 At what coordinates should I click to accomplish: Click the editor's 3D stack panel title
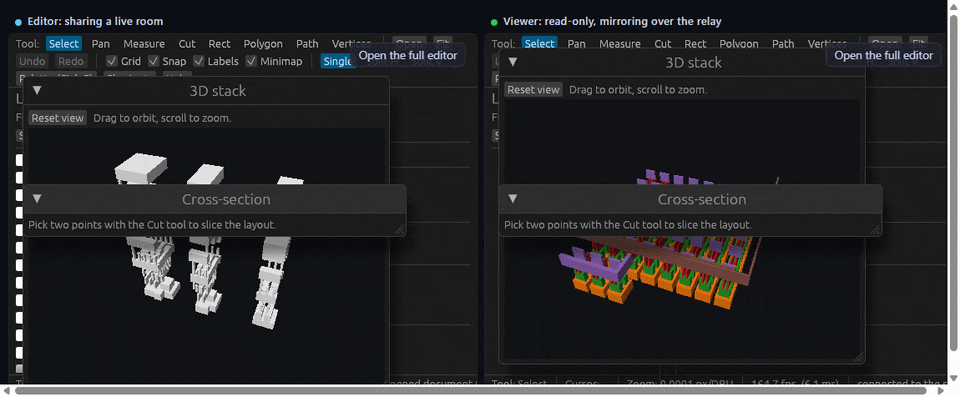(x=217, y=91)
